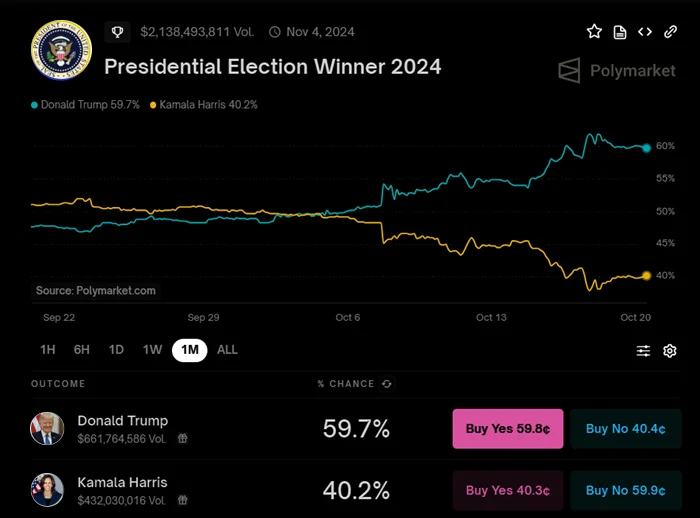Open chart filter sliders icon
This screenshot has height=518, width=700.
point(644,351)
